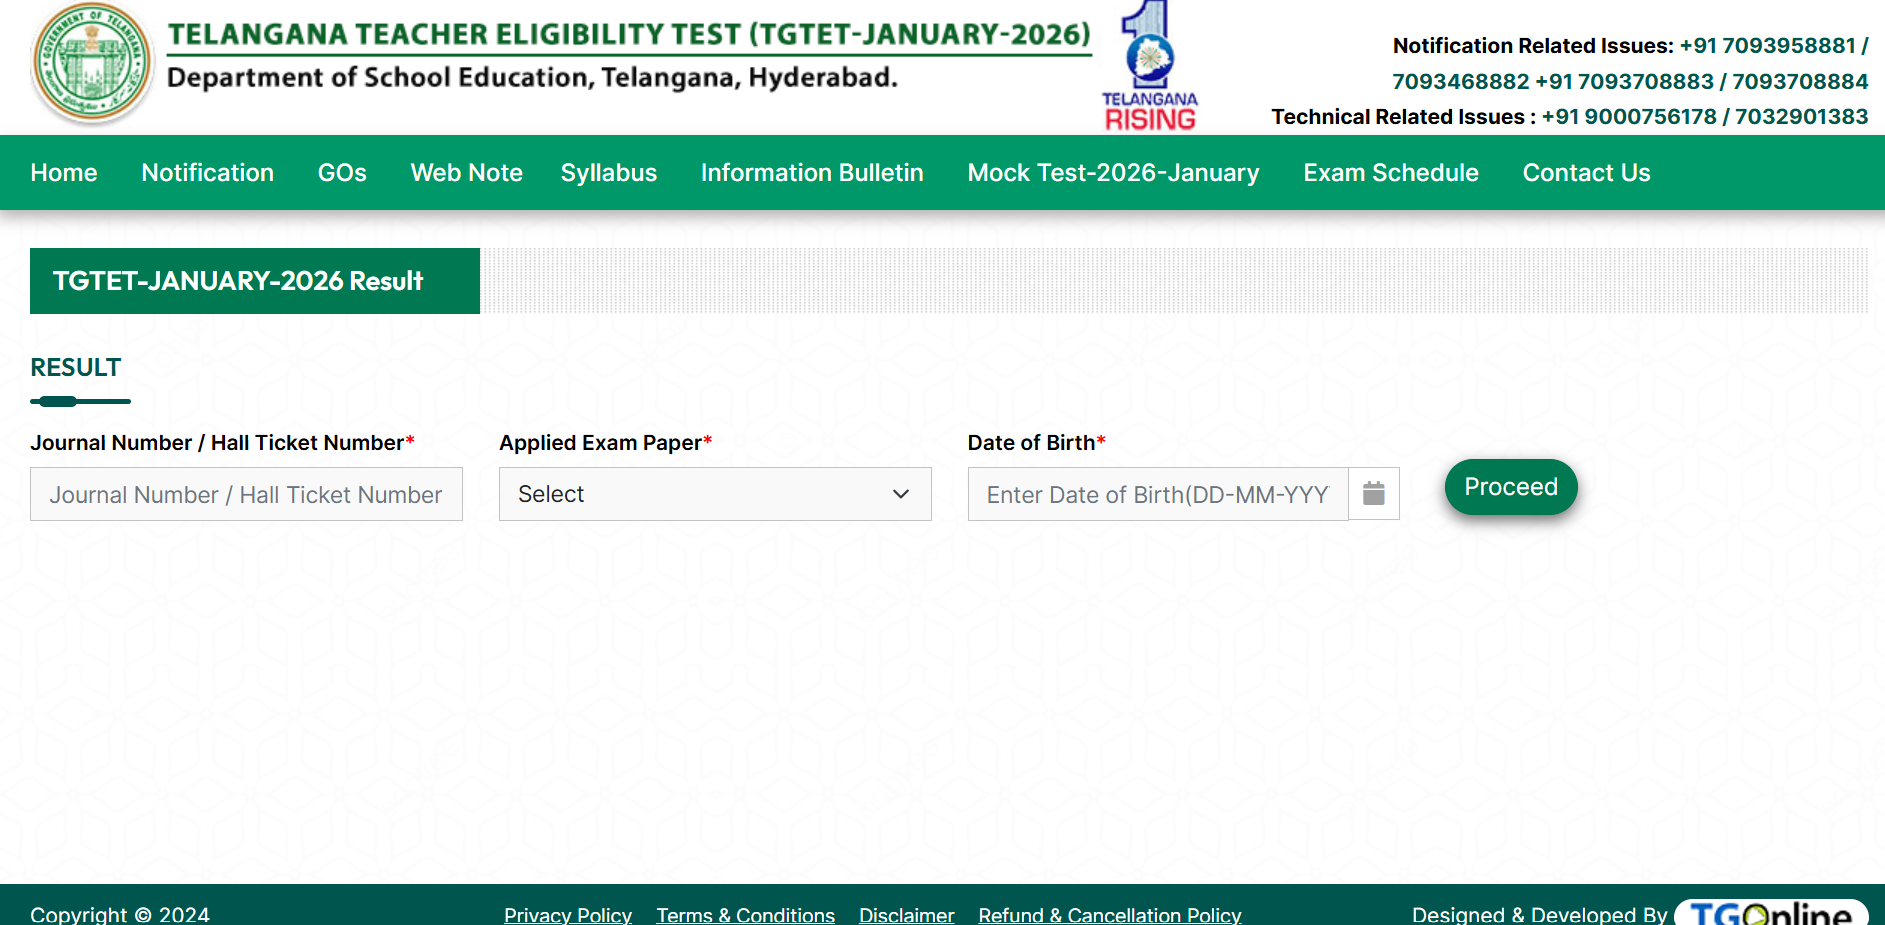Screen dimensions: 1885x925
Task: Open the Web Note page
Action: tap(466, 172)
